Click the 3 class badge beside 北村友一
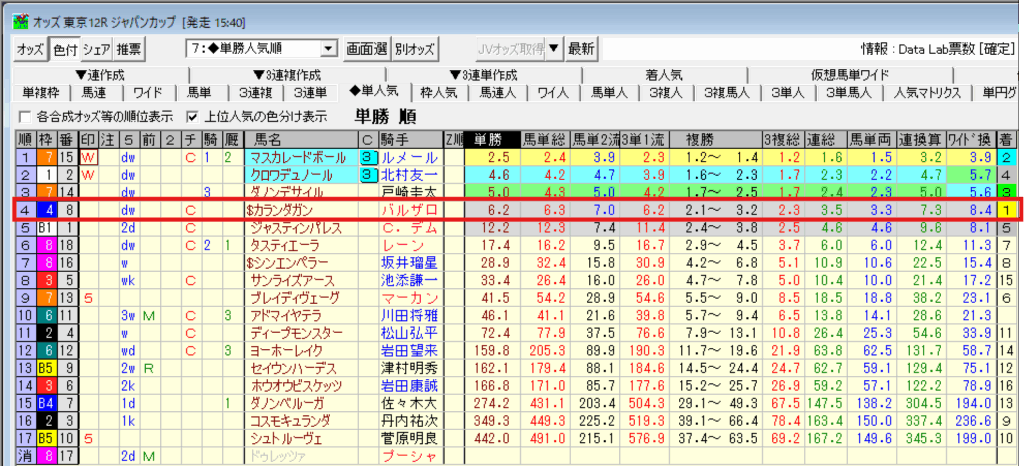Image resolution: width=1024 pixels, height=466 pixels. [x=368, y=175]
